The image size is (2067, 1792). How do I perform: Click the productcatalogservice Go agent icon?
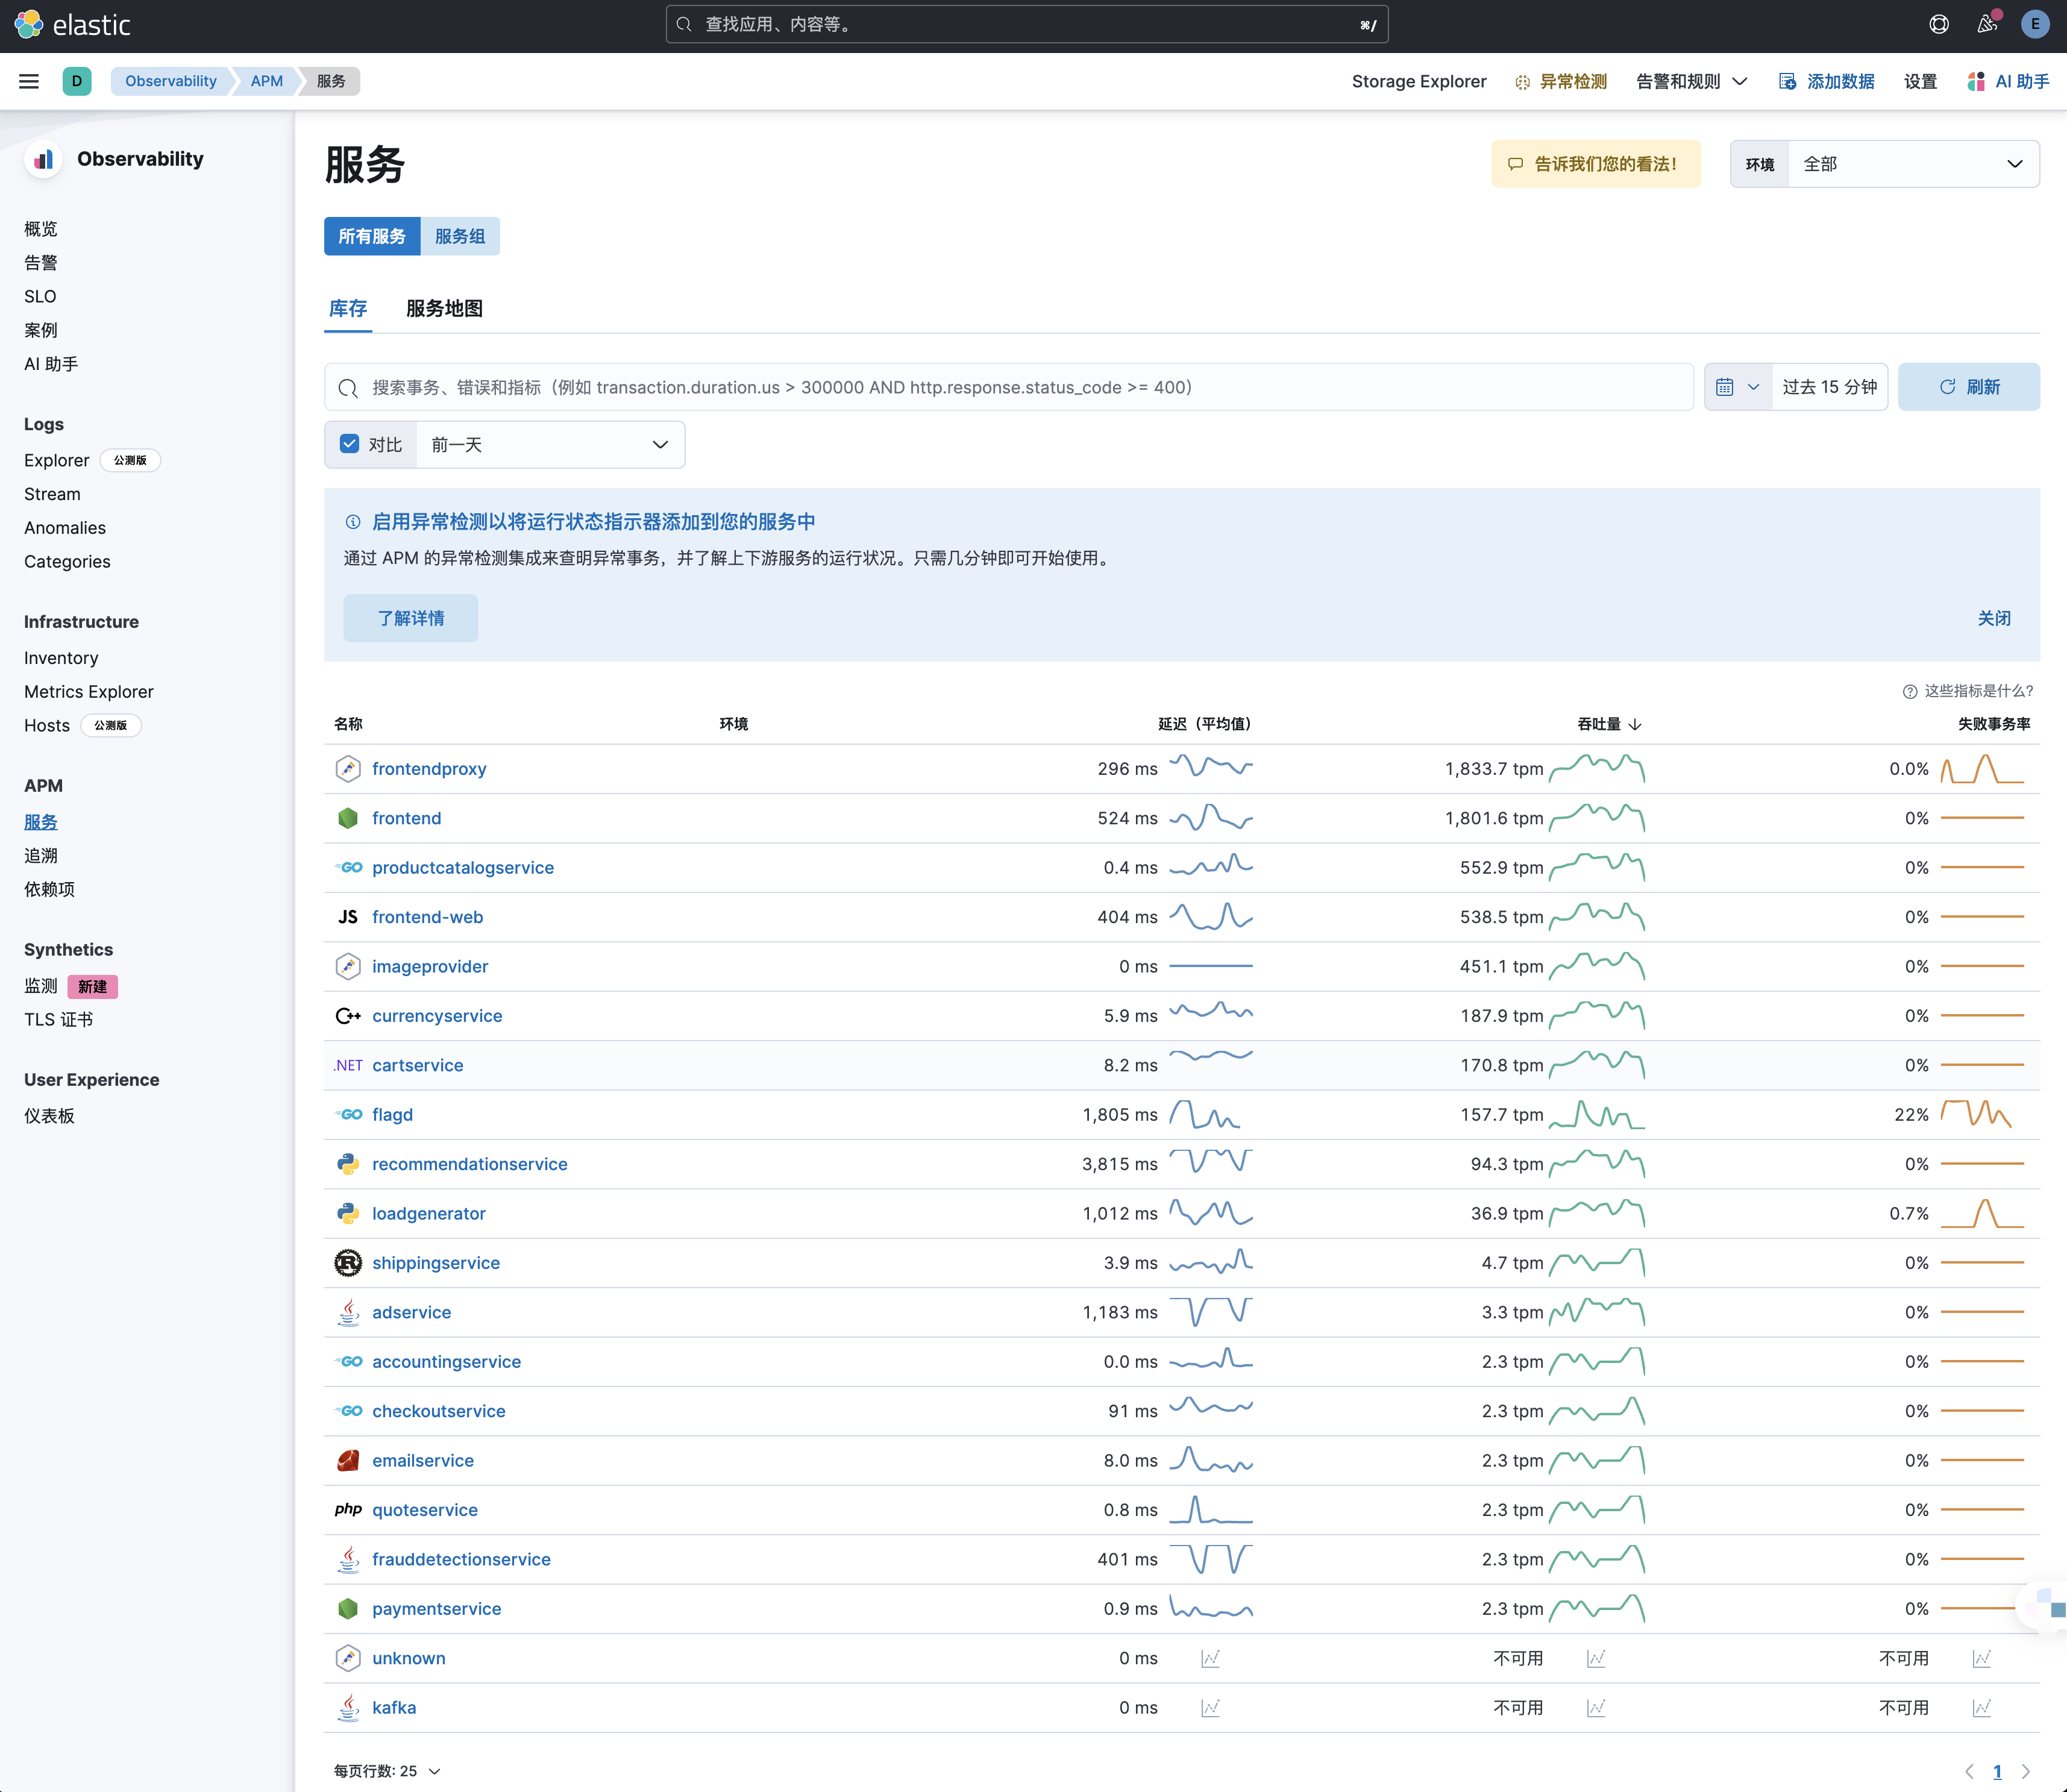[x=348, y=868]
